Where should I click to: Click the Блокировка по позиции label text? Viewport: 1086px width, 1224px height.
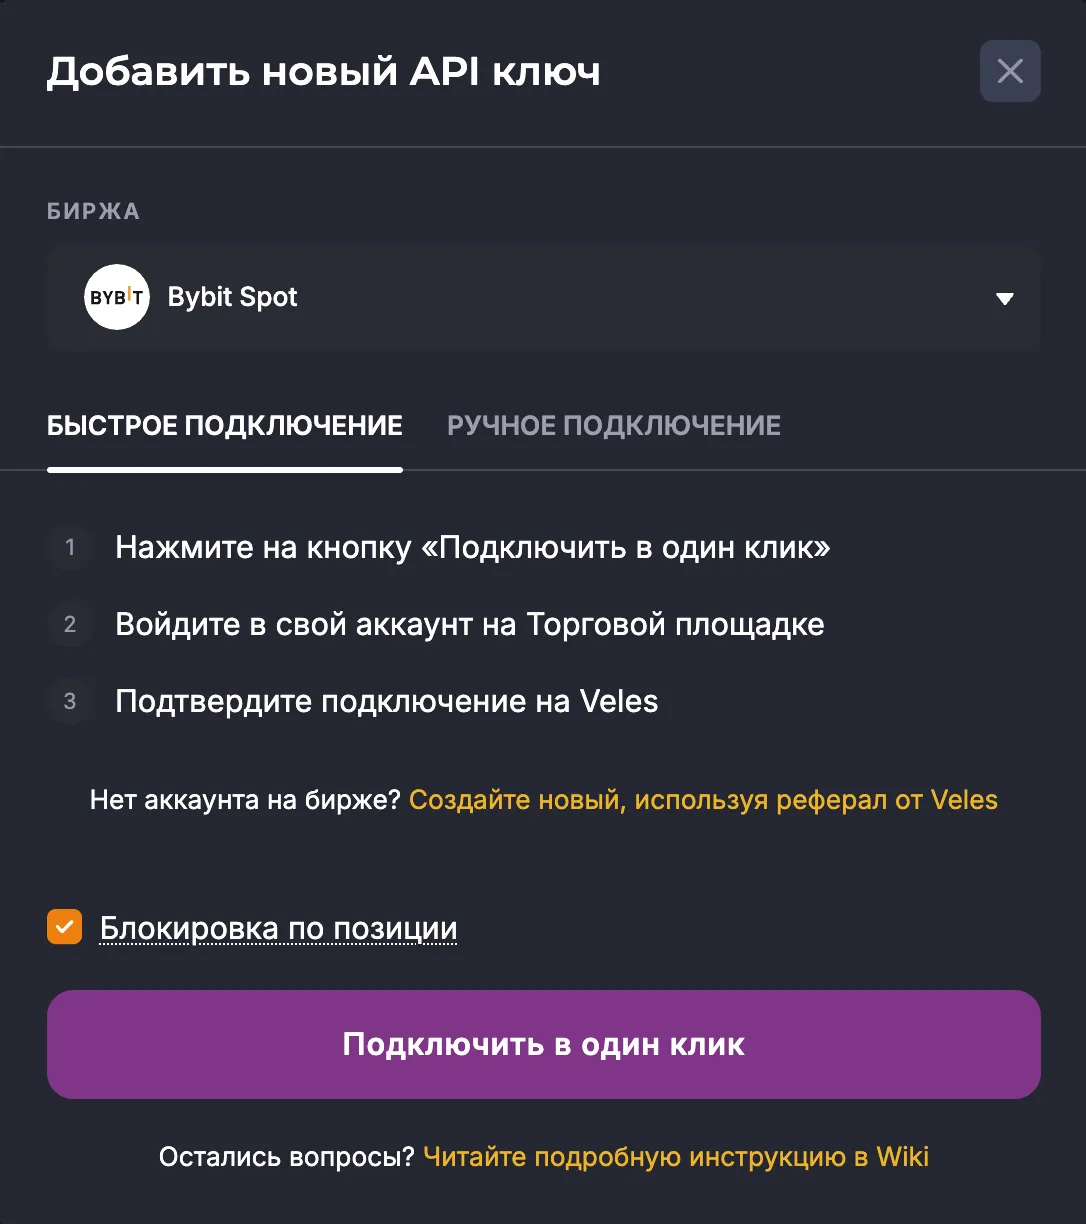pyautogui.click(x=276, y=928)
